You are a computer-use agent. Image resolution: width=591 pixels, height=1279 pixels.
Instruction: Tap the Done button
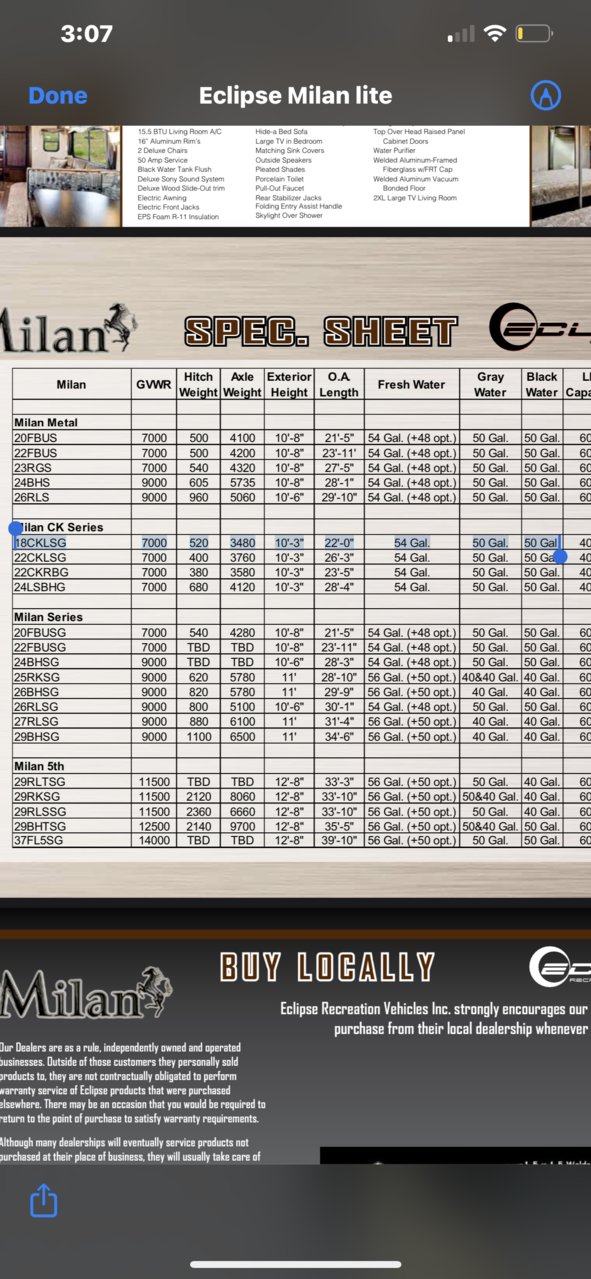pyautogui.click(x=58, y=96)
